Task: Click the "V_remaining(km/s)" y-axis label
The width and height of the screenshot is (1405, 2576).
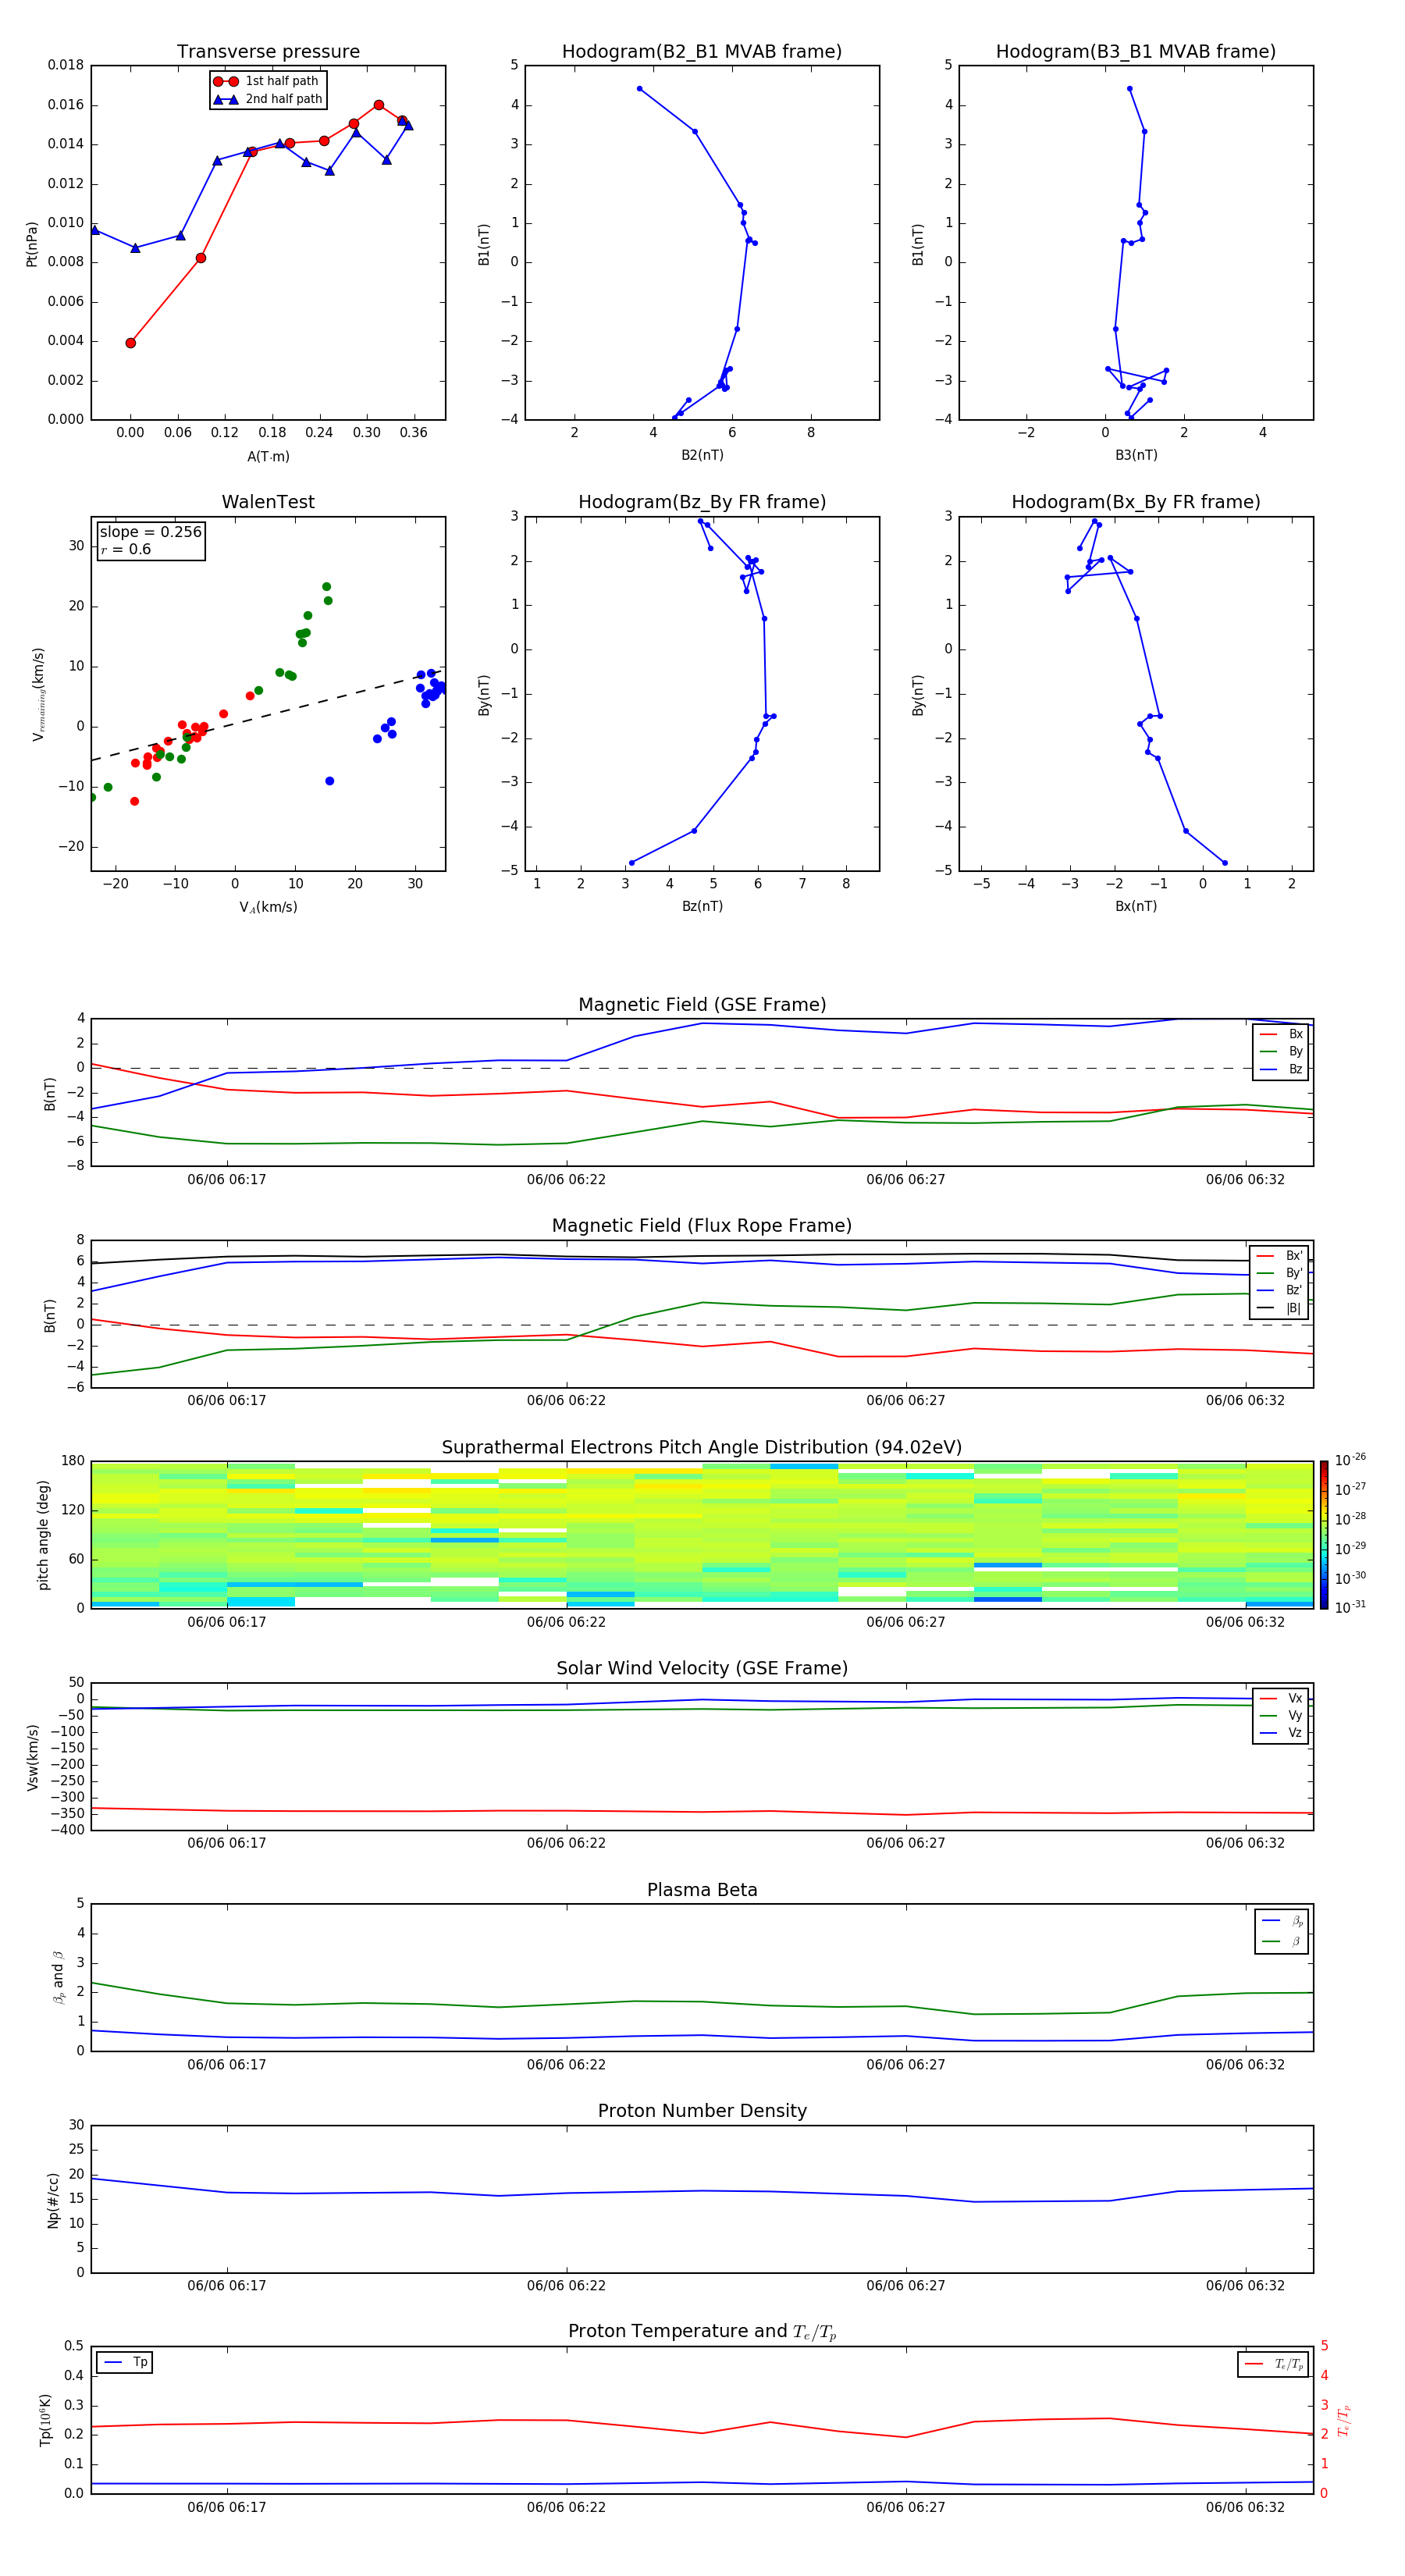Action: (x=38, y=694)
